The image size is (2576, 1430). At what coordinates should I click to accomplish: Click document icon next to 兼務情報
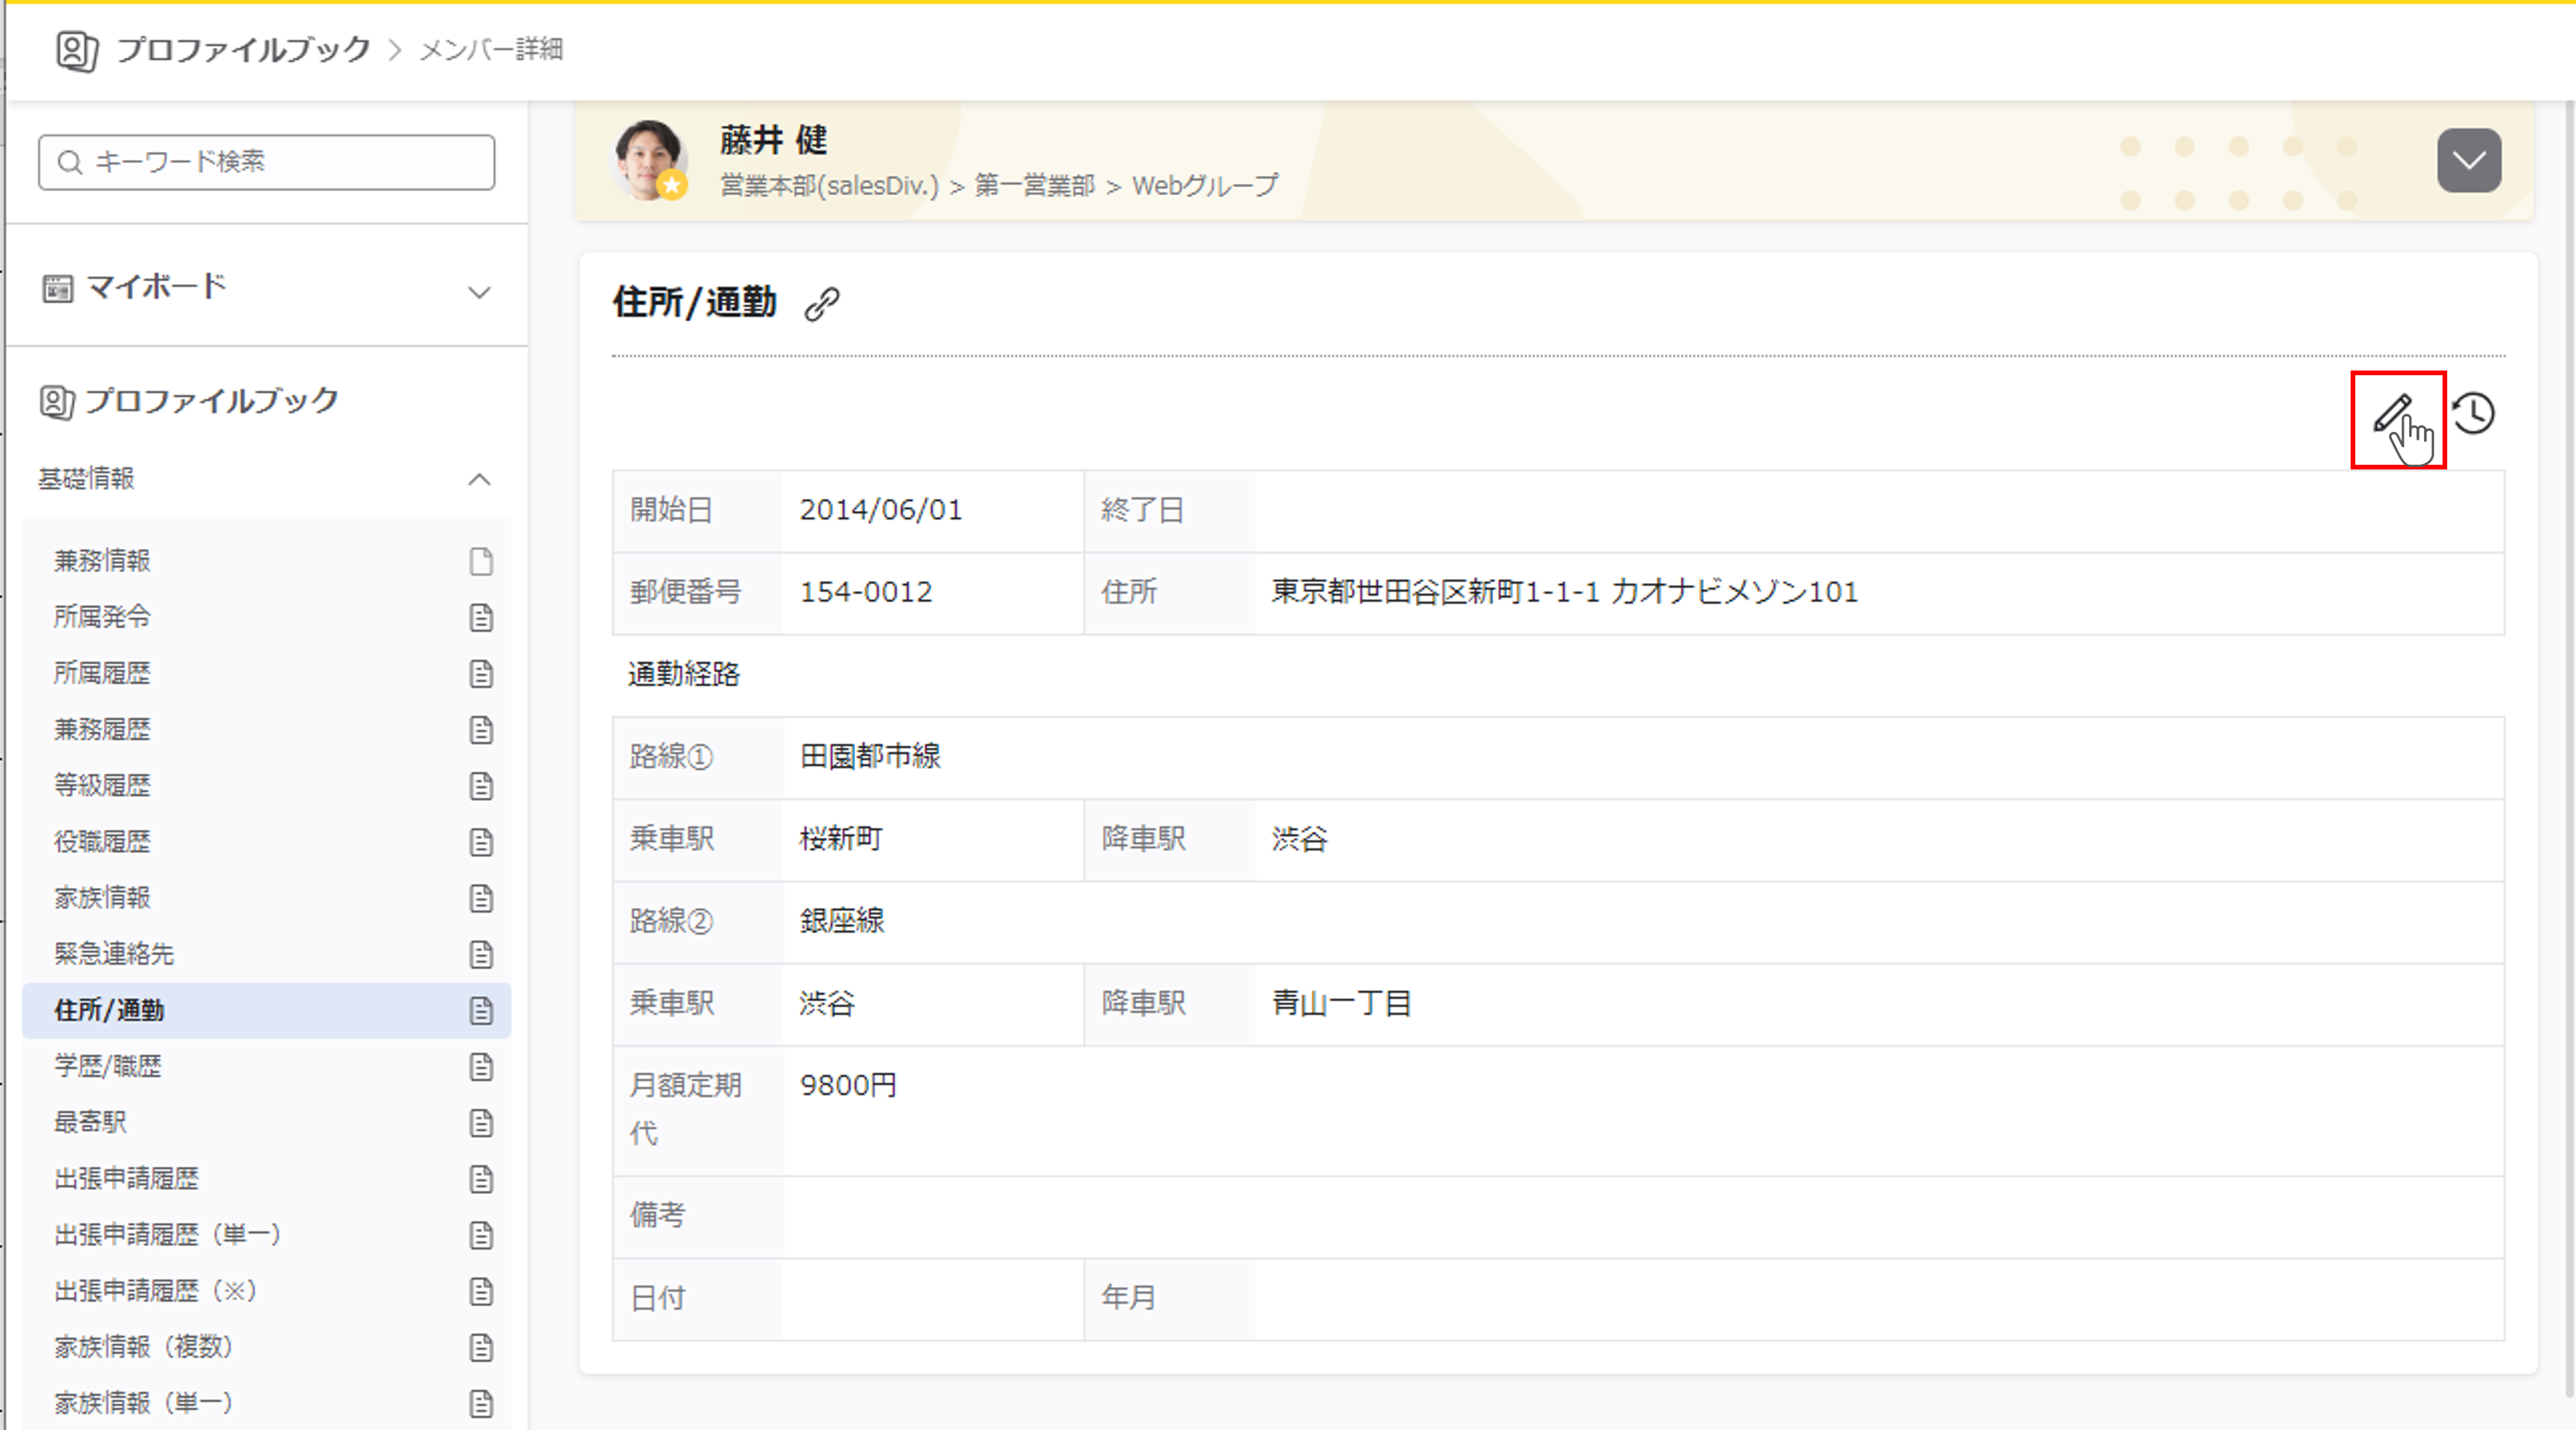(481, 562)
